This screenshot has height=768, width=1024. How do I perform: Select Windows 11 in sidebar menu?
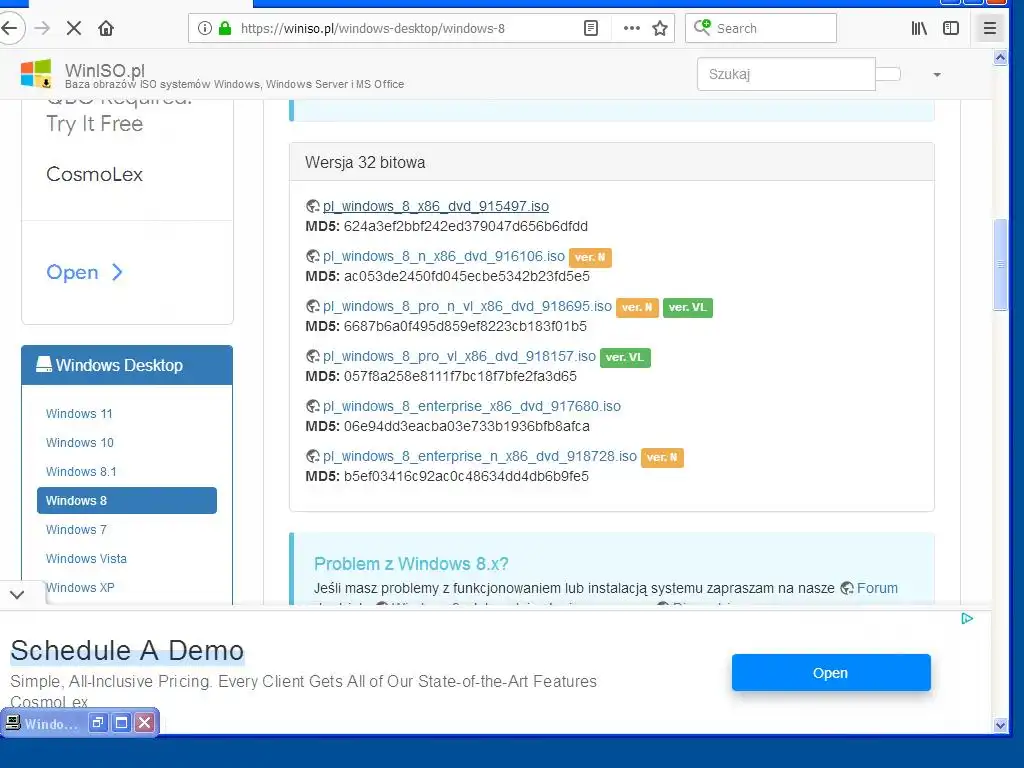tap(79, 413)
